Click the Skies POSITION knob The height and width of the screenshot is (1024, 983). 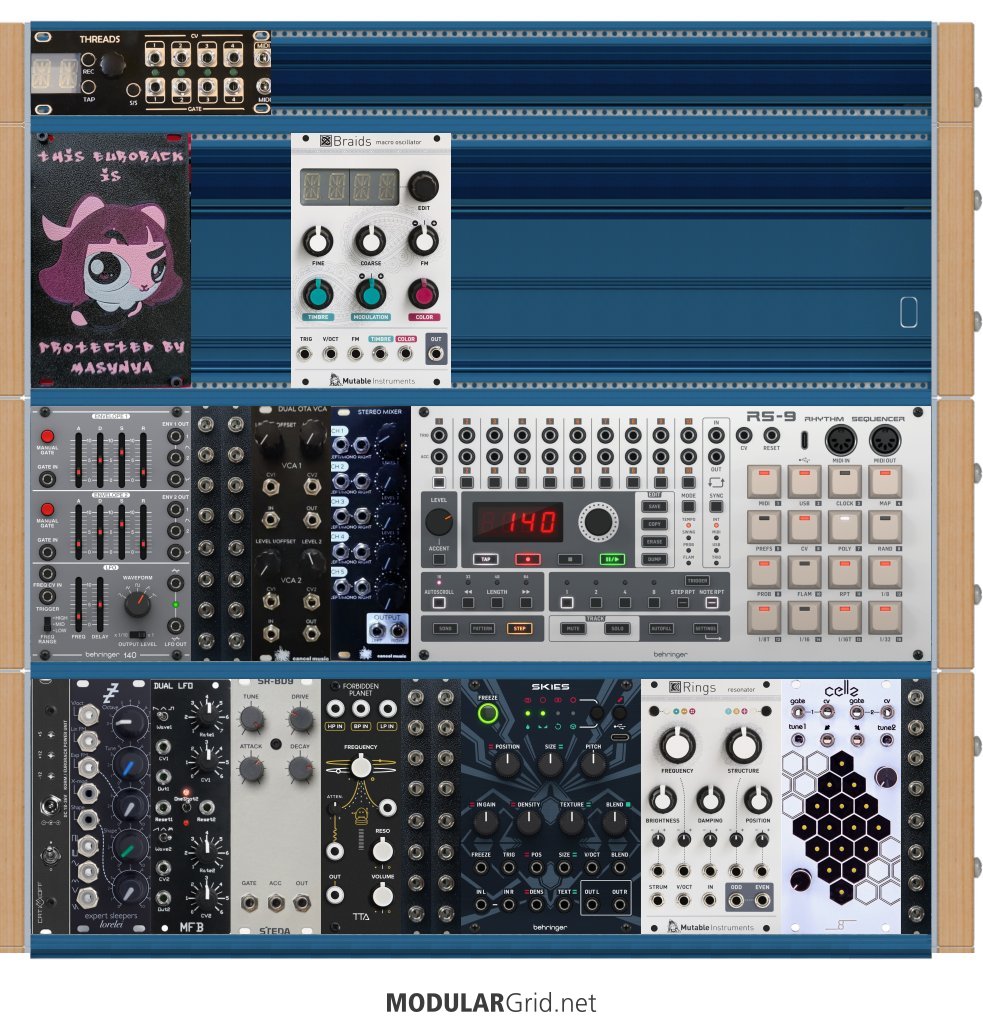pyautogui.click(x=507, y=765)
